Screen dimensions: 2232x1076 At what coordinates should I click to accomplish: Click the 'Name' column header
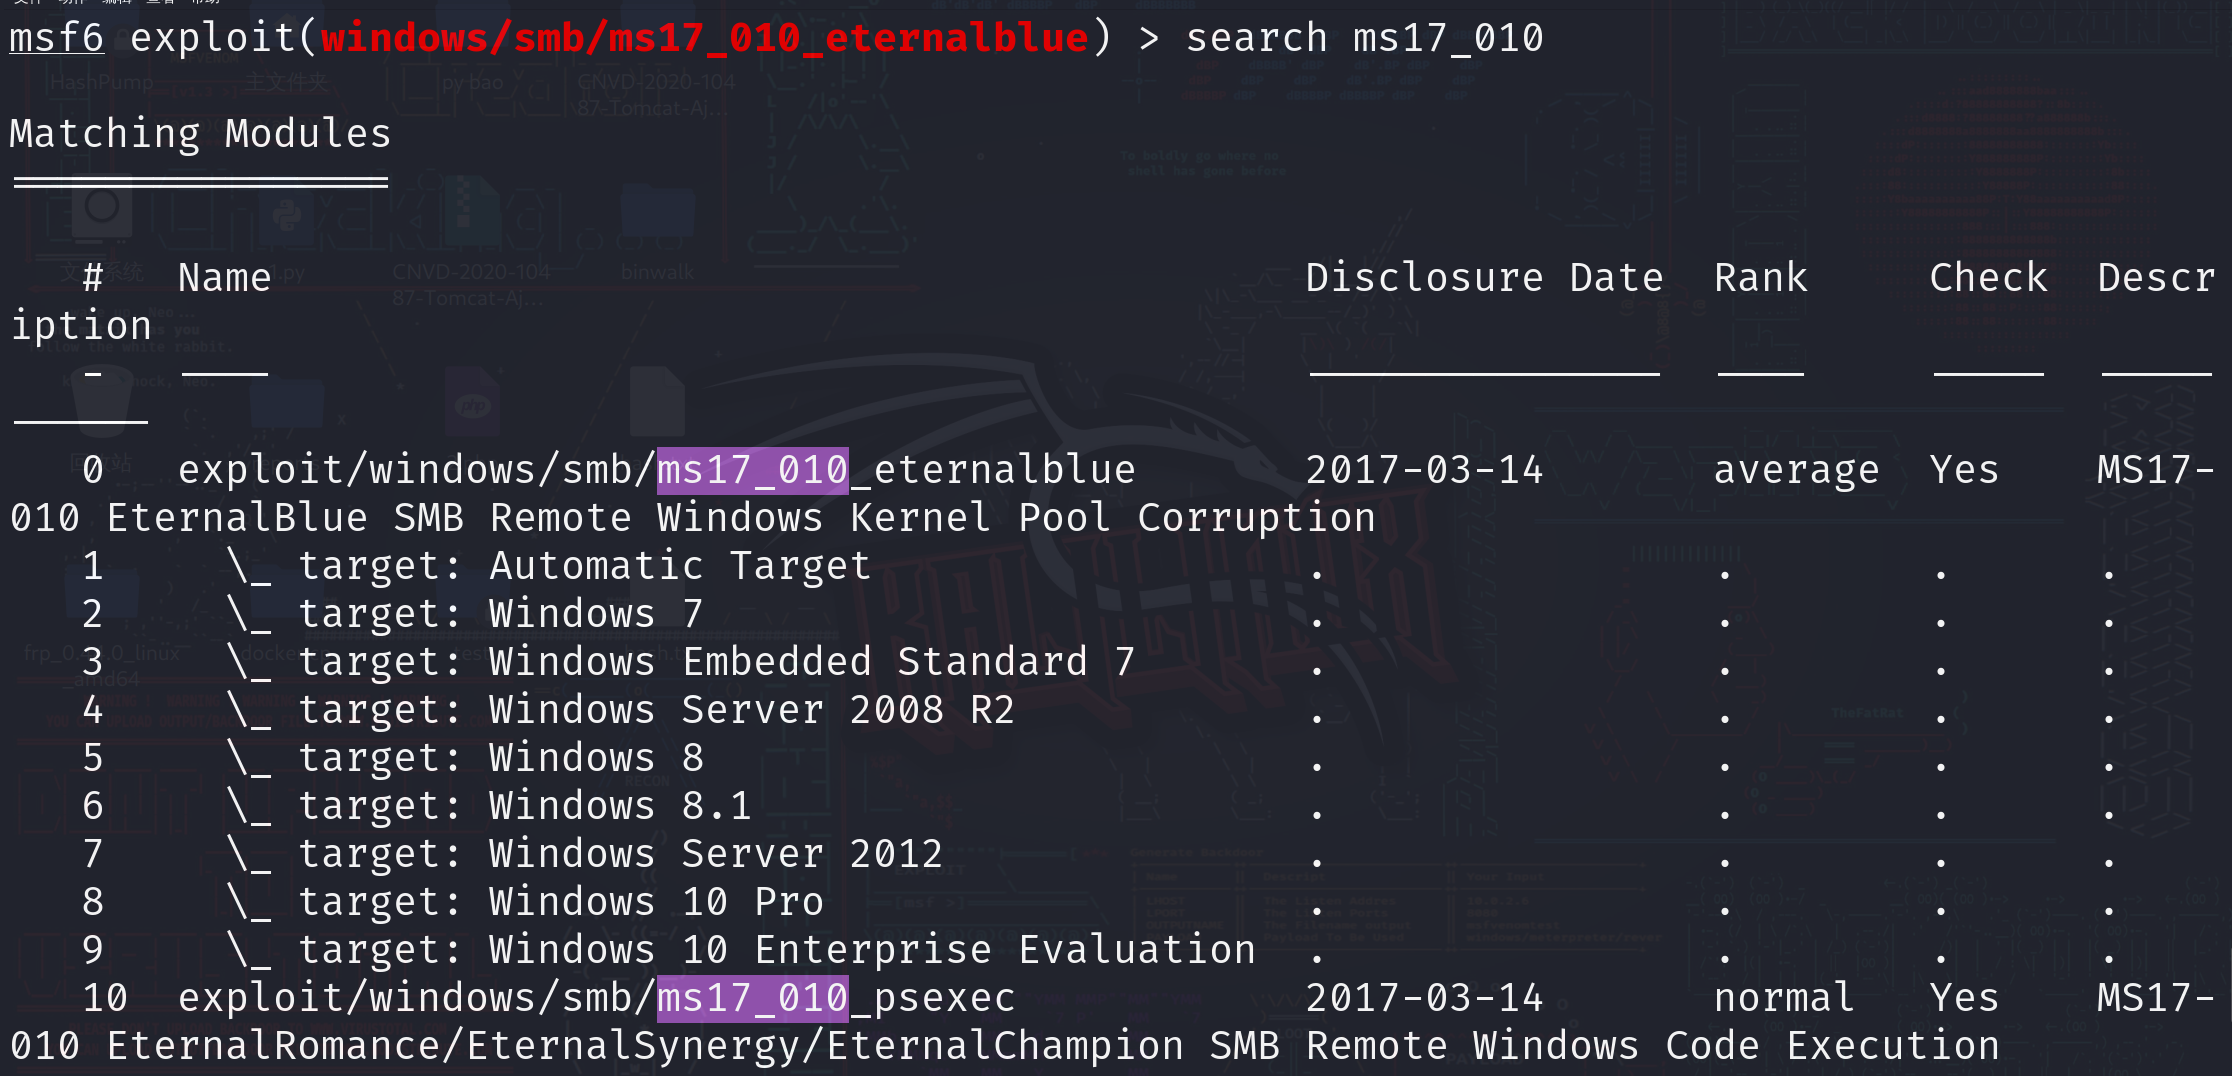coord(225,278)
